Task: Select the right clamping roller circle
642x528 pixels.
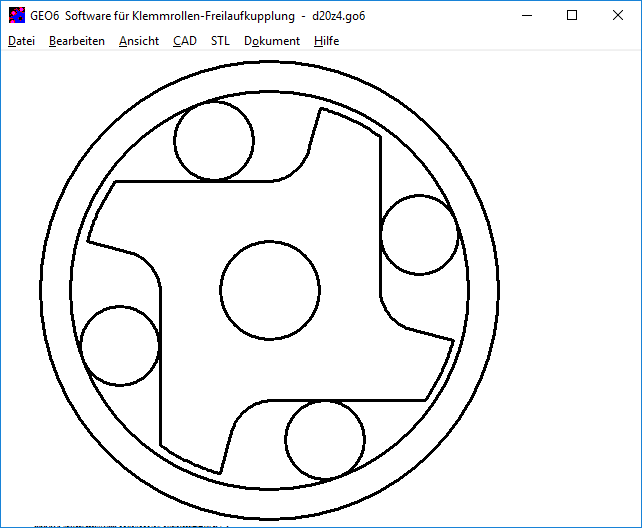Action: coord(420,236)
